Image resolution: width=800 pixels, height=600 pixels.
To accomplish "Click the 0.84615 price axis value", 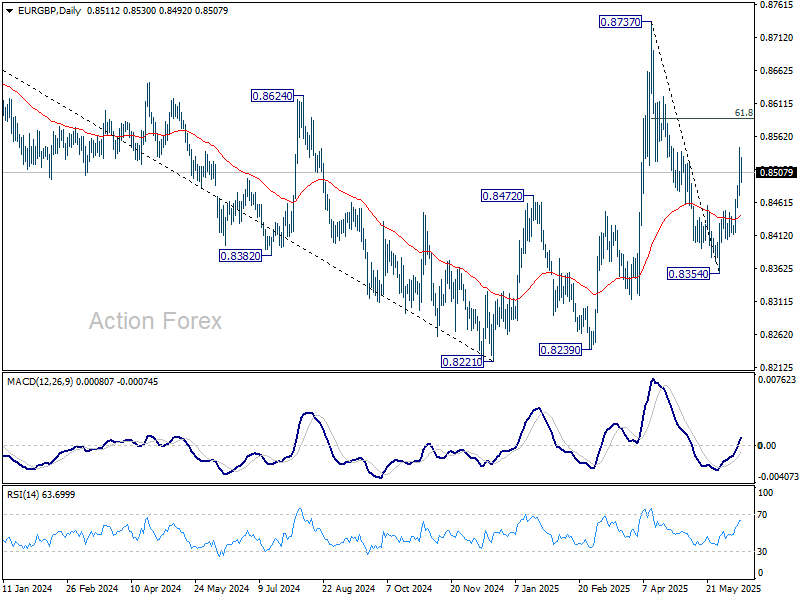I will (777, 203).
